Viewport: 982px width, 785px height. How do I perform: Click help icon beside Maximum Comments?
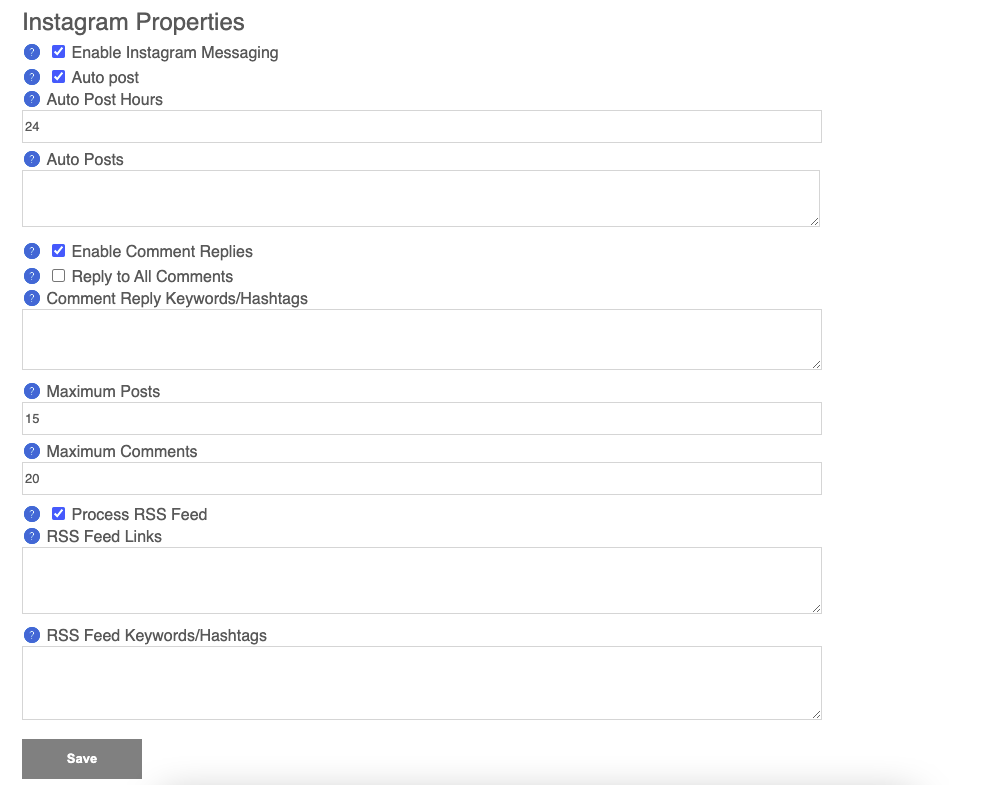[32, 451]
